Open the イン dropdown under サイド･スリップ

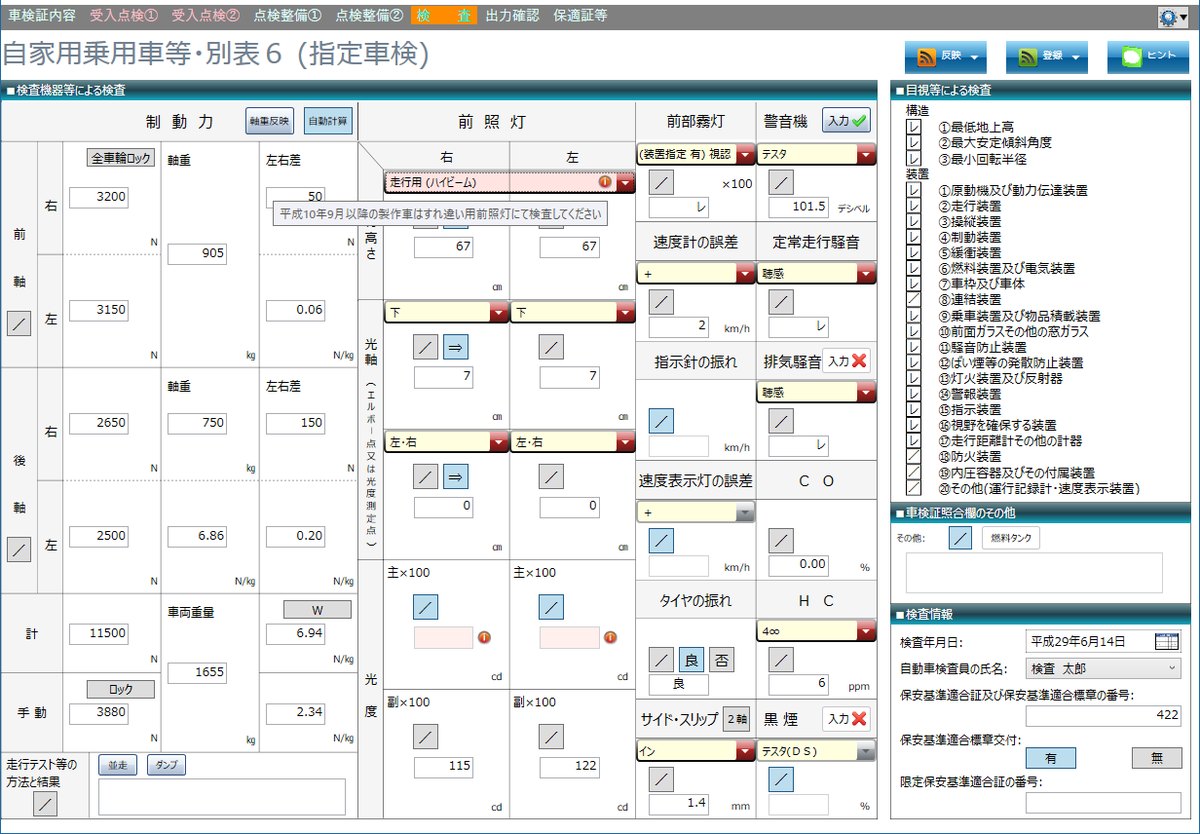pos(745,750)
